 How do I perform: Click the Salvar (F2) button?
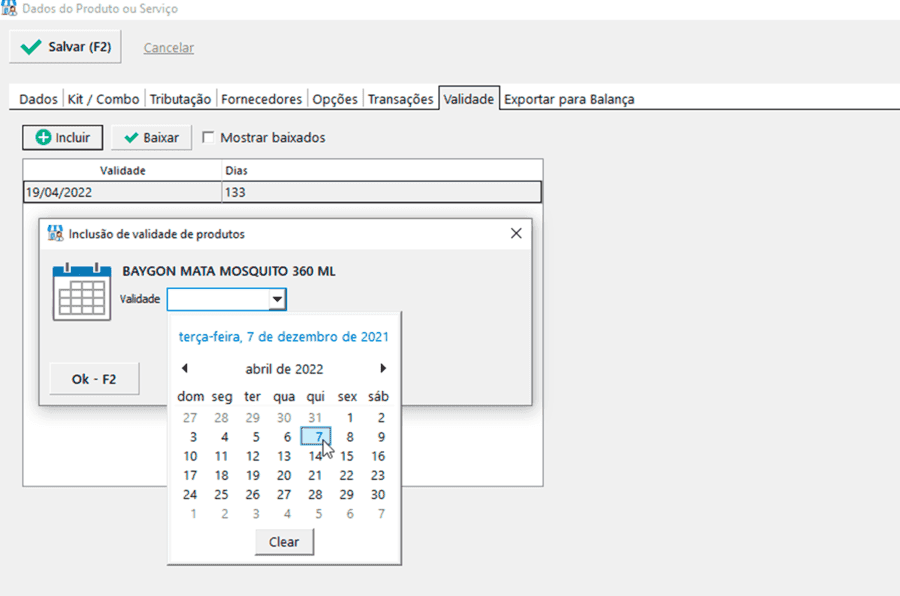pyautogui.click(x=65, y=47)
